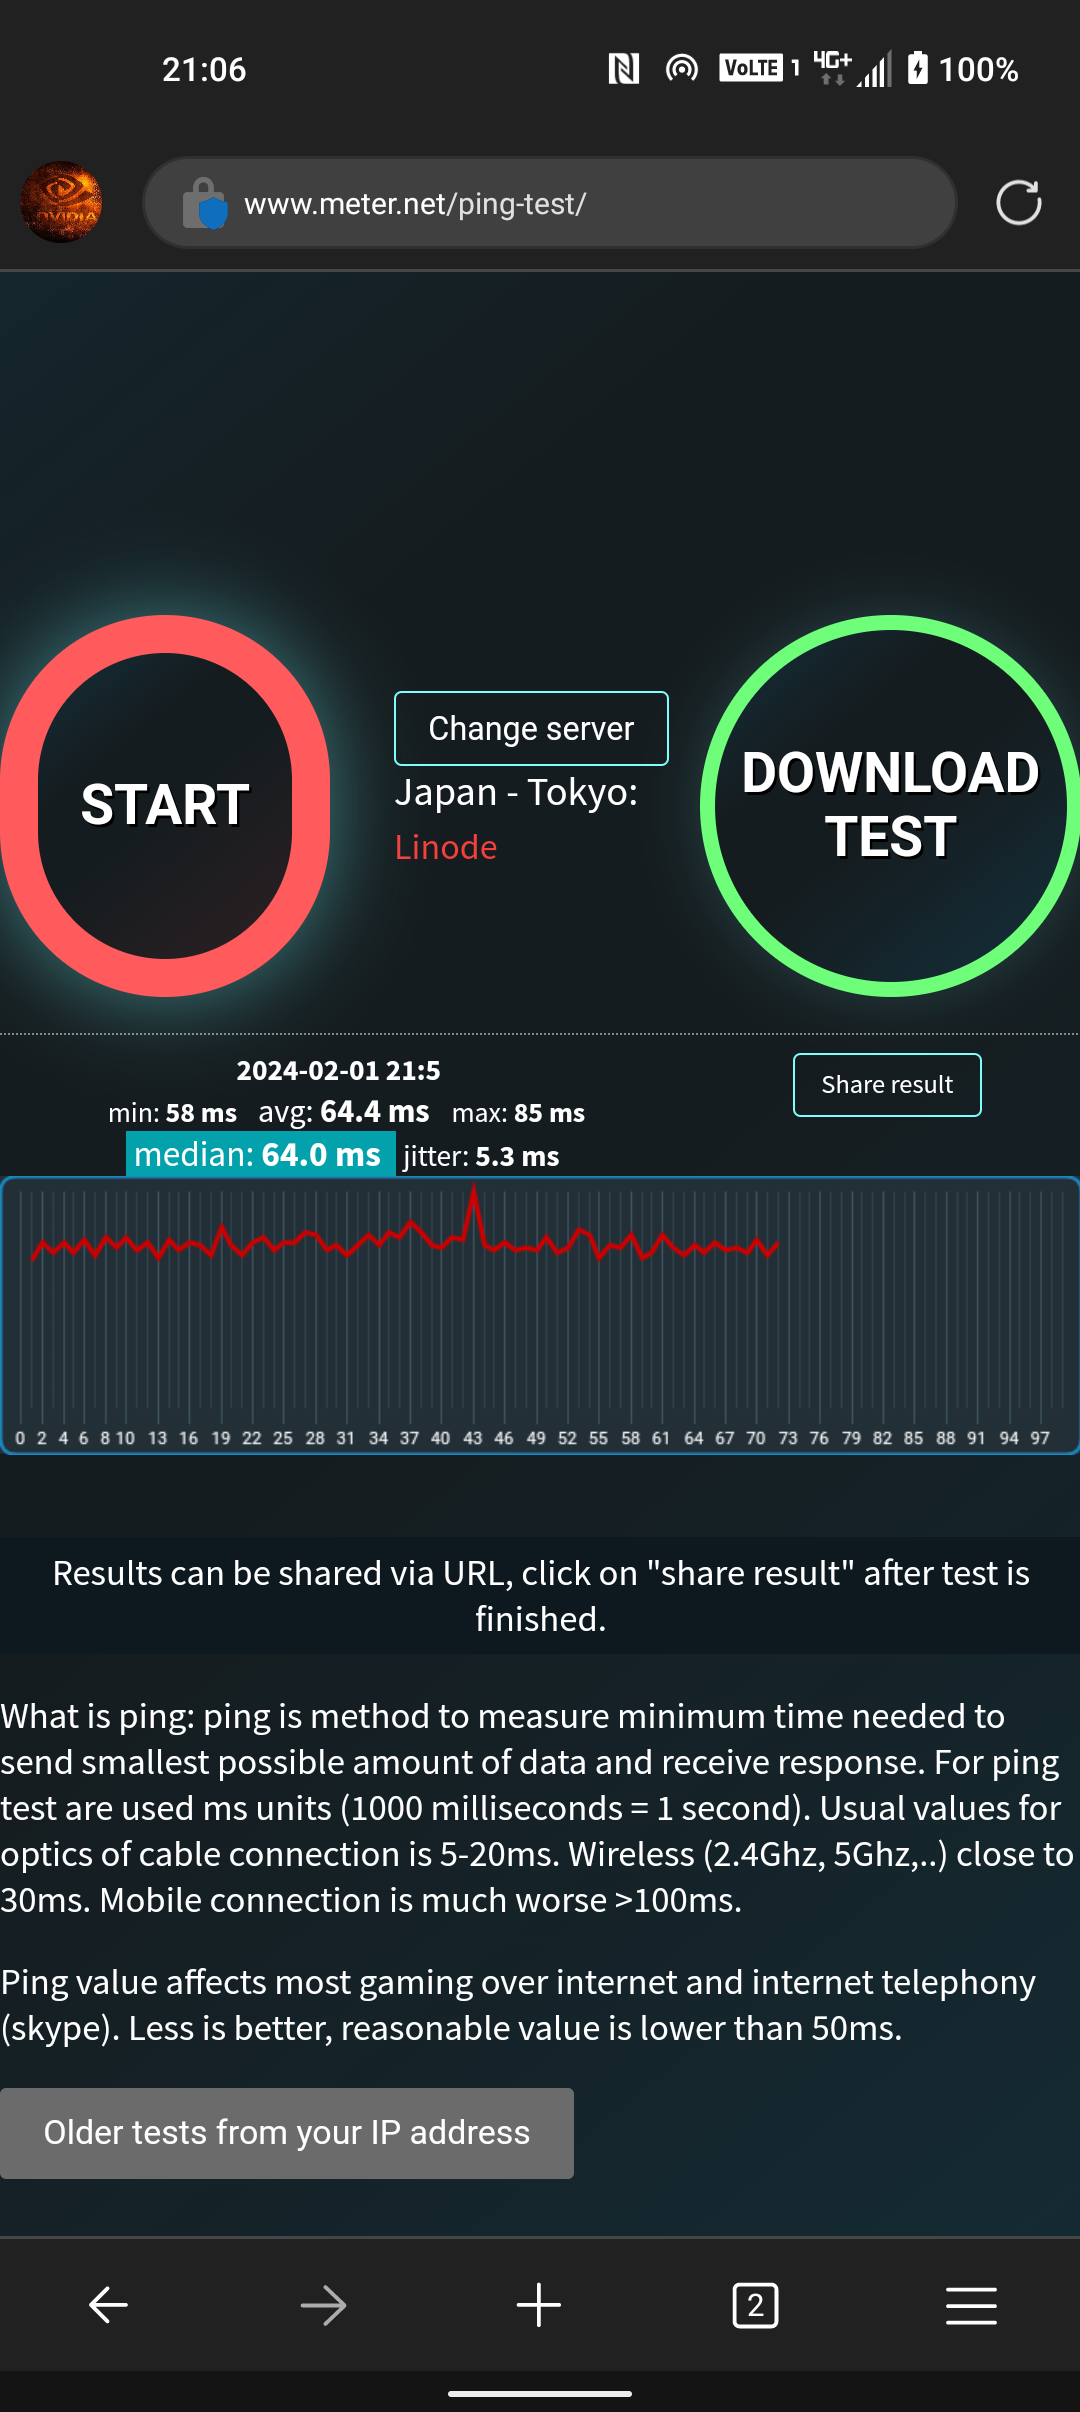Click the Share result button

pos(887,1085)
